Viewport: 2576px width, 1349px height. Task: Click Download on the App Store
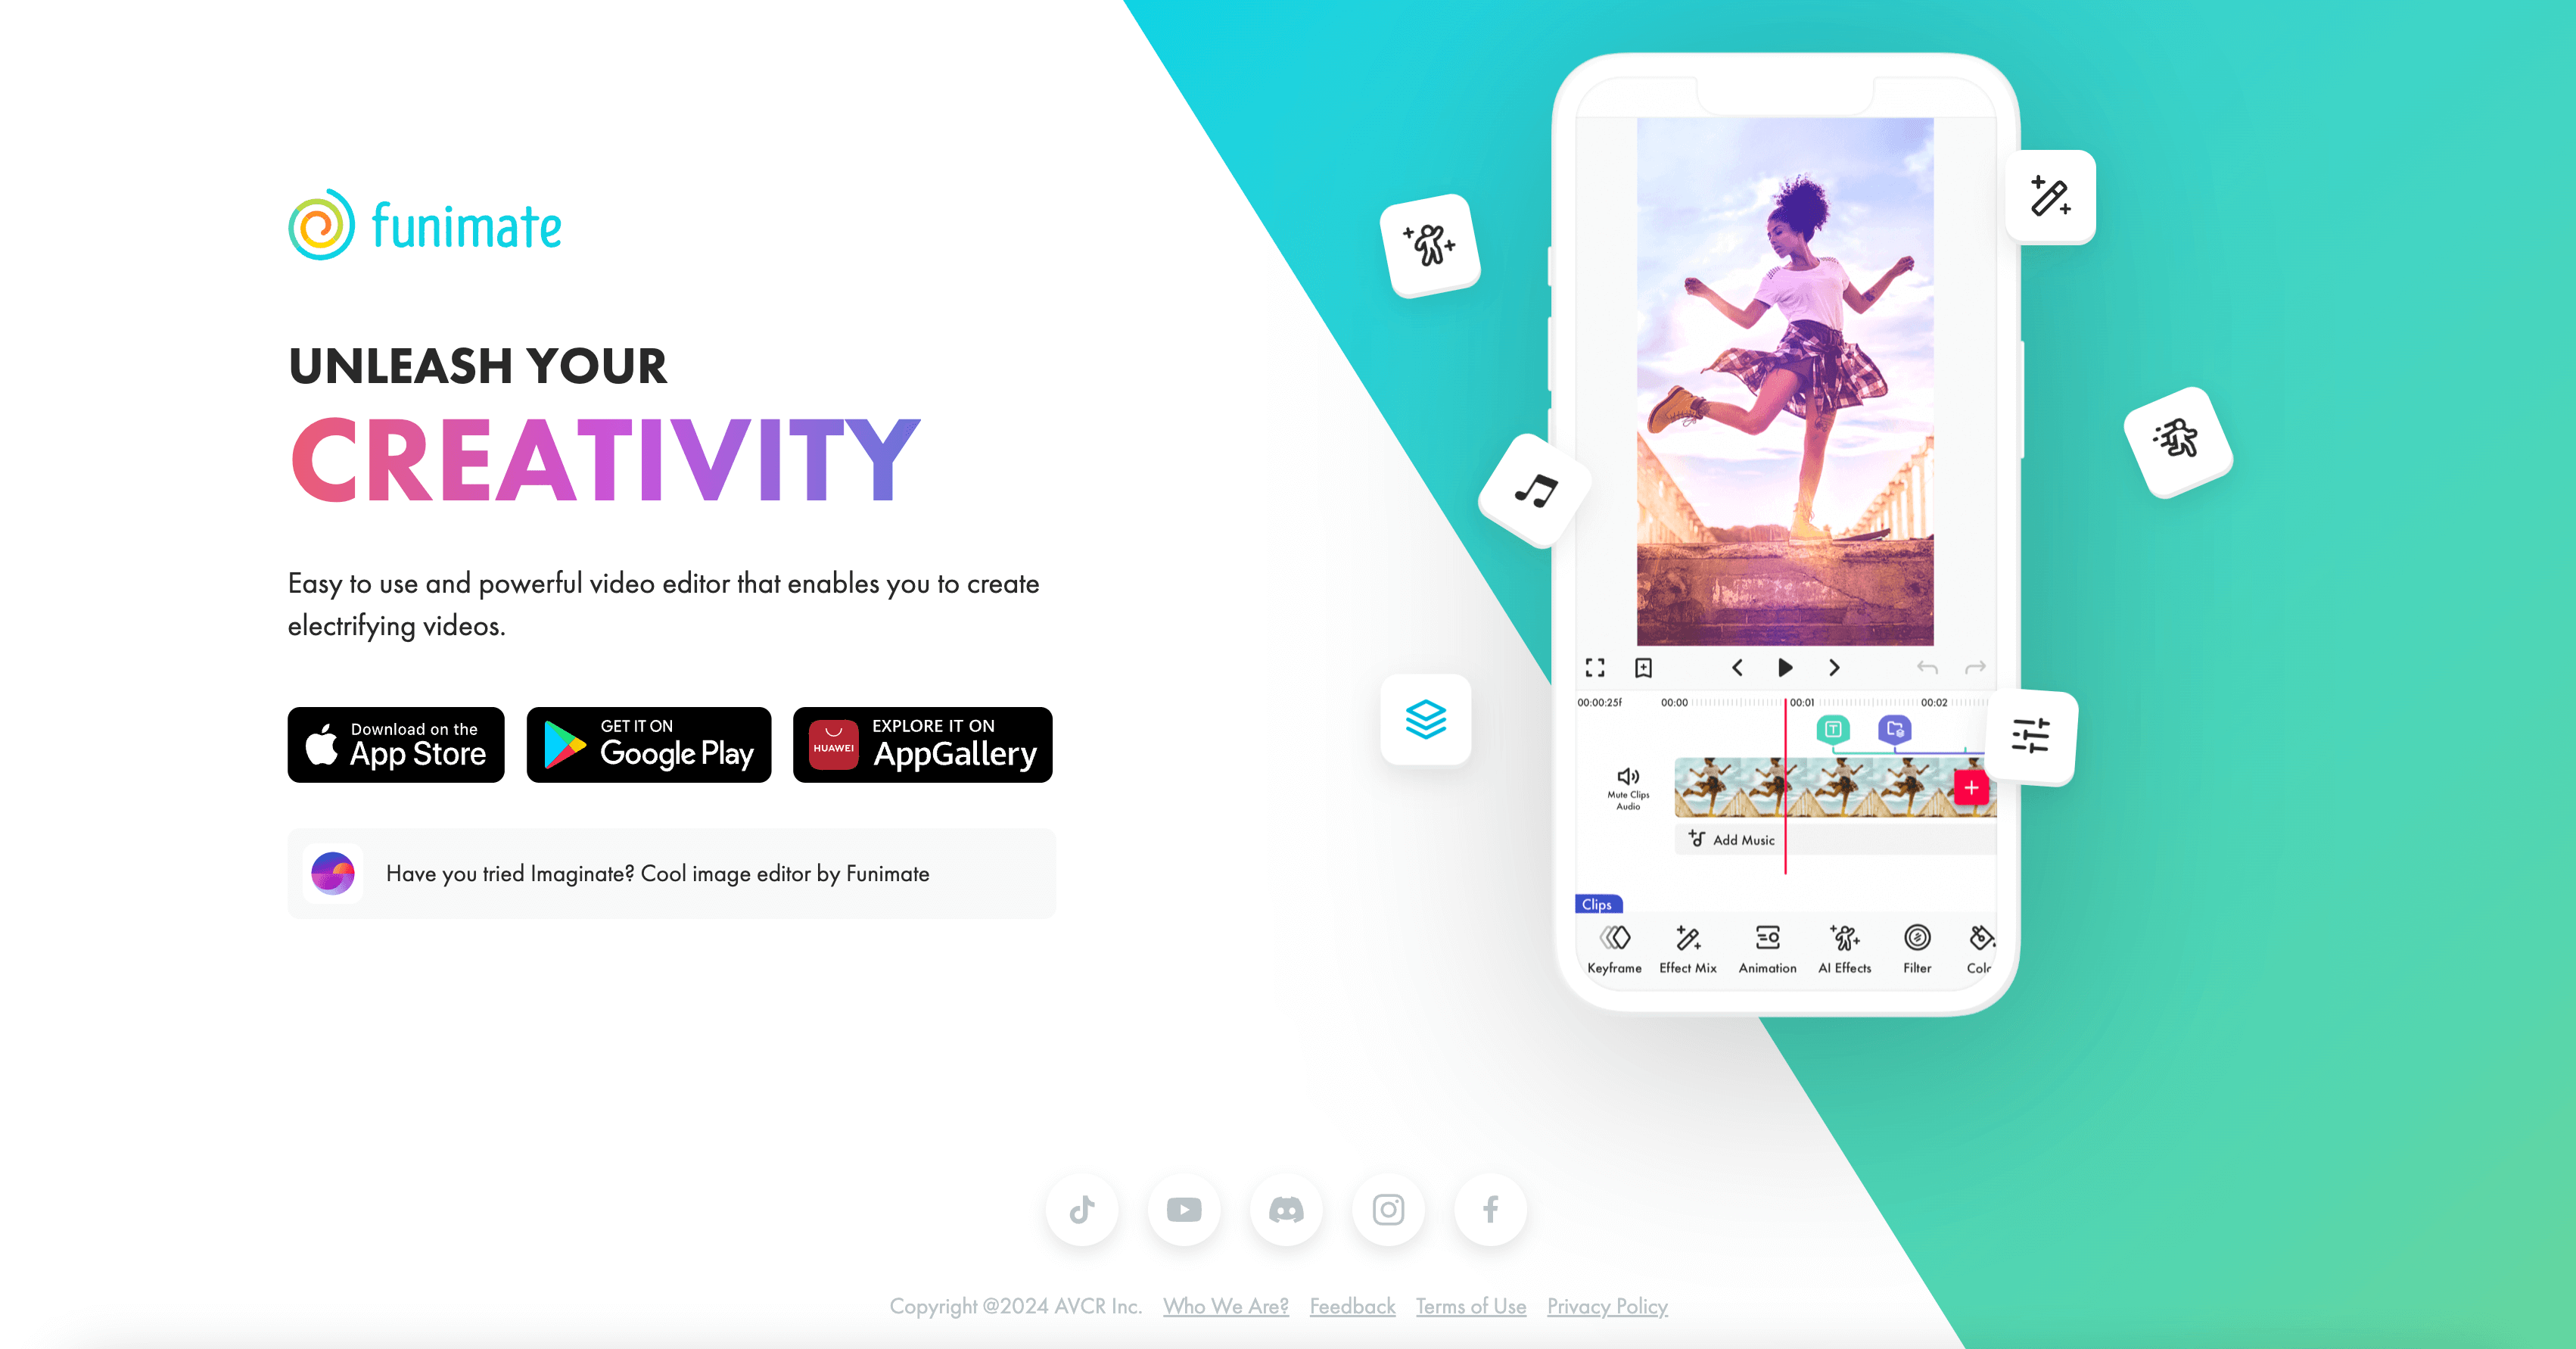pyautogui.click(x=397, y=744)
